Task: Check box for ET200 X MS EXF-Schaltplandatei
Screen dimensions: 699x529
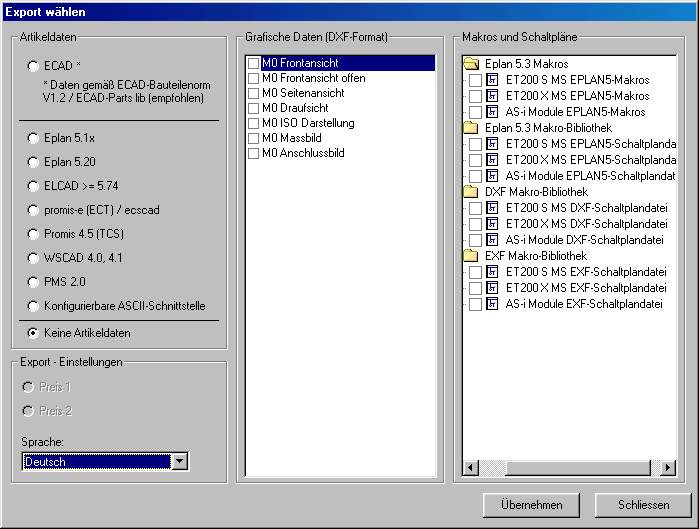Action: [x=475, y=289]
